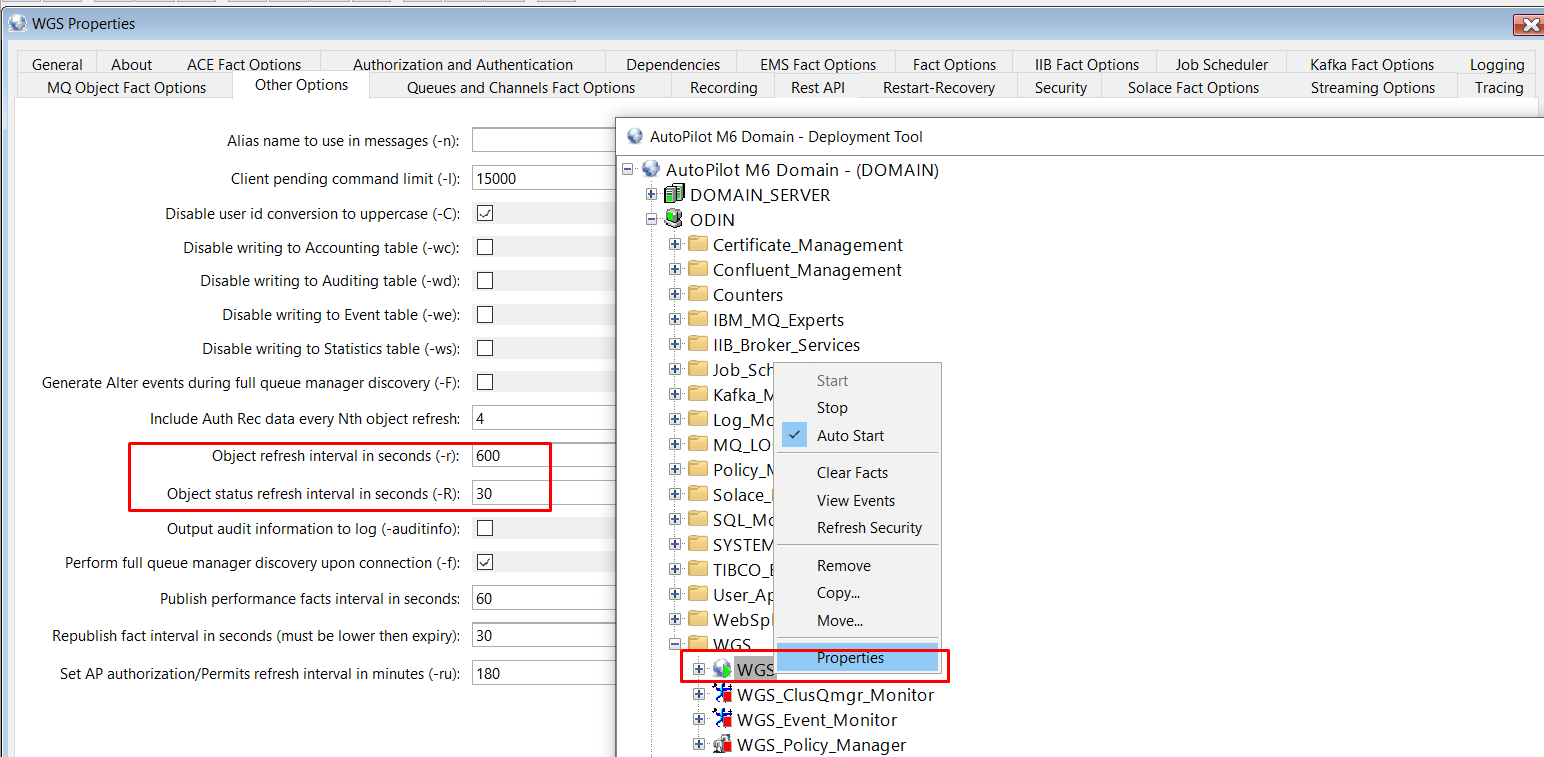Select Clear Facts in context menu
This screenshot has width=1544, height=757.
click(x=858, y=473)
